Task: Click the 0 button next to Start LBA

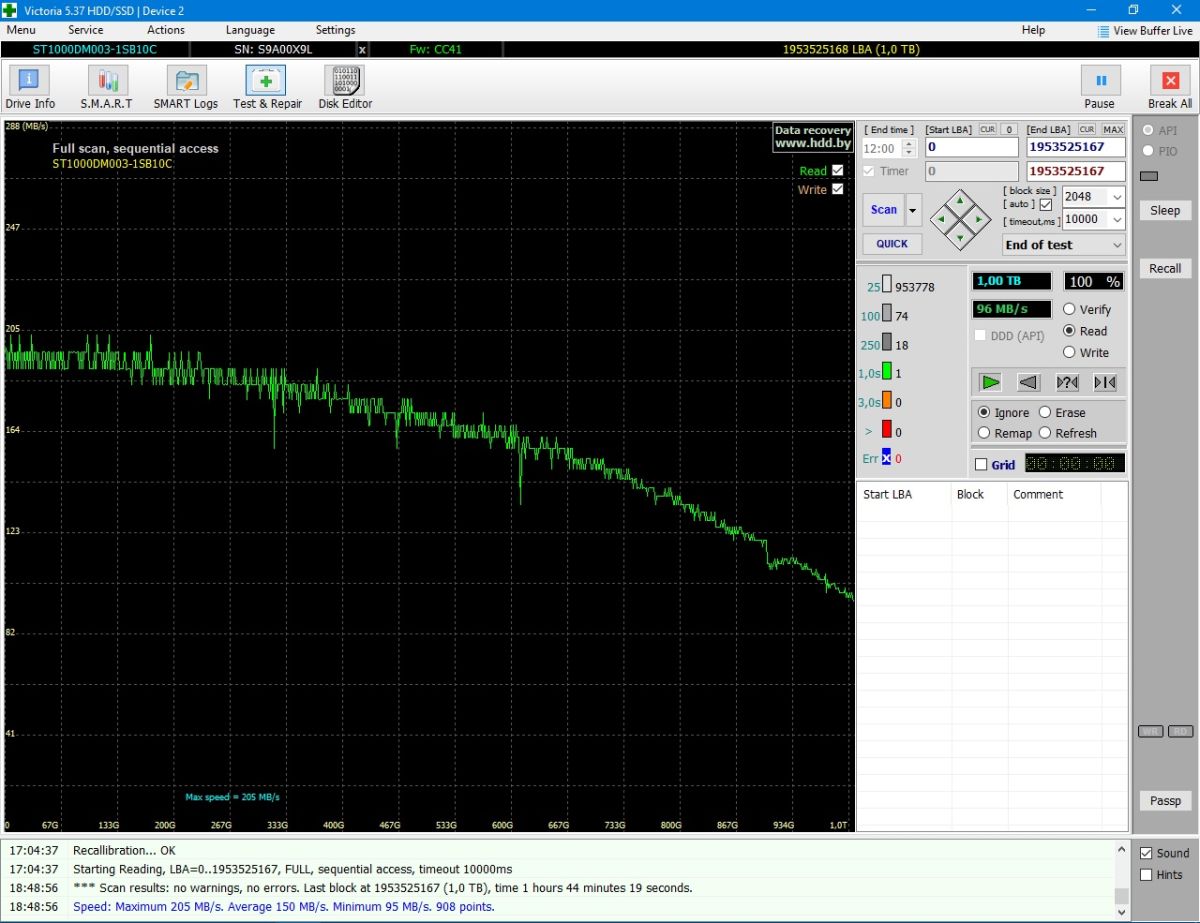Action: (x=1009, y=130)
